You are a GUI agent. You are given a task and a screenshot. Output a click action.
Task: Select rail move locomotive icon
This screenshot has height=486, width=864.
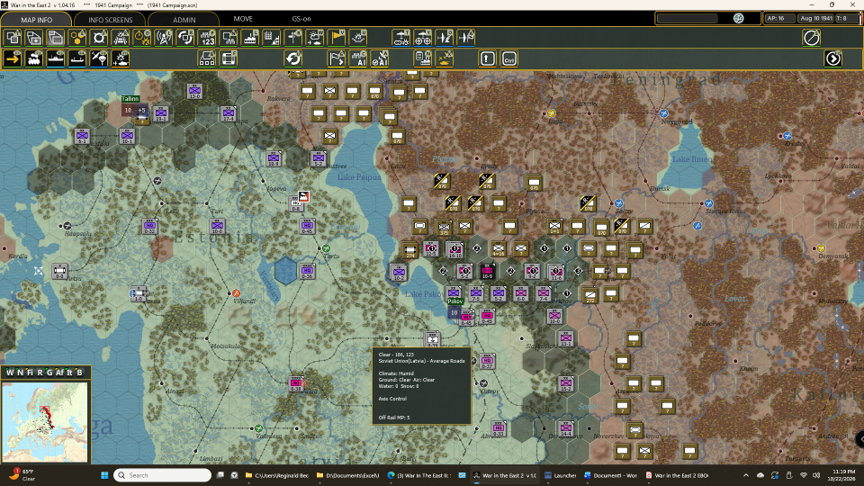tap(34, 58)
